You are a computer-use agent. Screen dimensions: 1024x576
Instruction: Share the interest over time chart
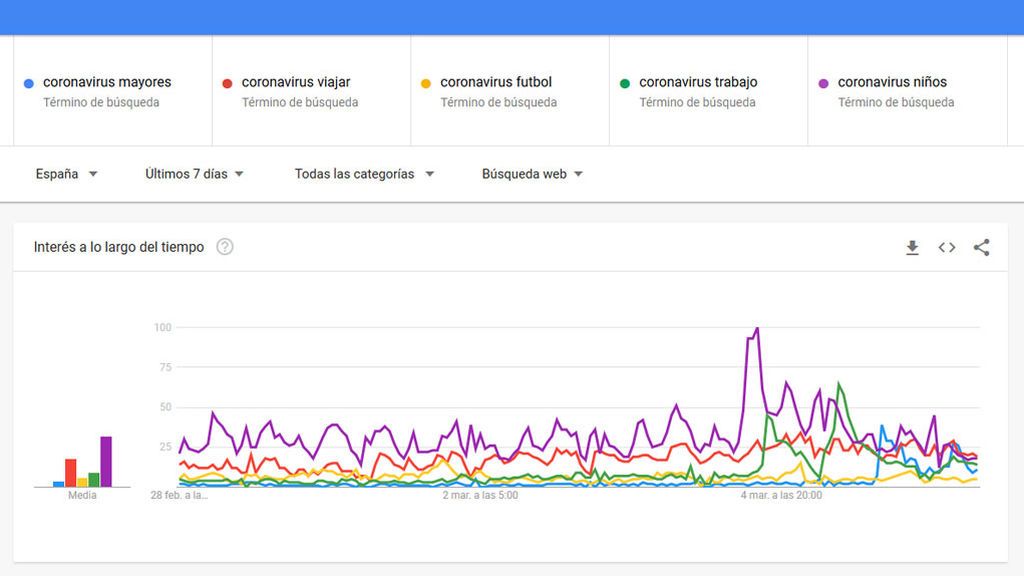pos(982,248)
